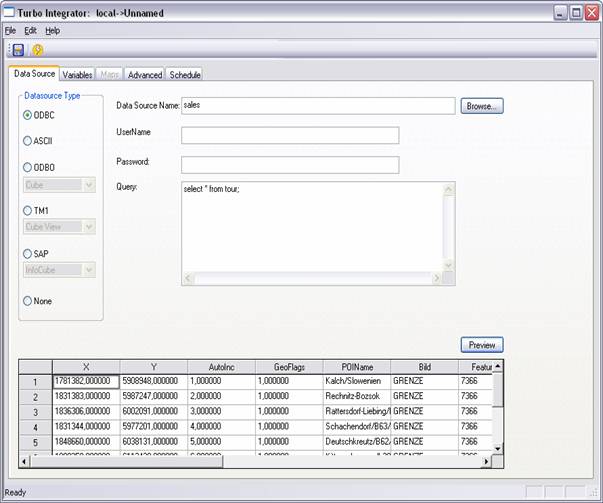This screenshot has height=503, width=603.
Task: Click the horizontal scrollbar right arrow in preview grid
Action: pos(487,462)
